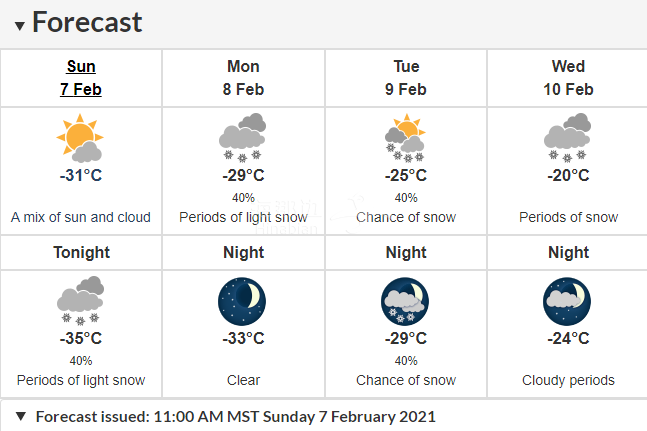Select the Forecast heading title
The image size is (647, 431).
coord(87,22)
